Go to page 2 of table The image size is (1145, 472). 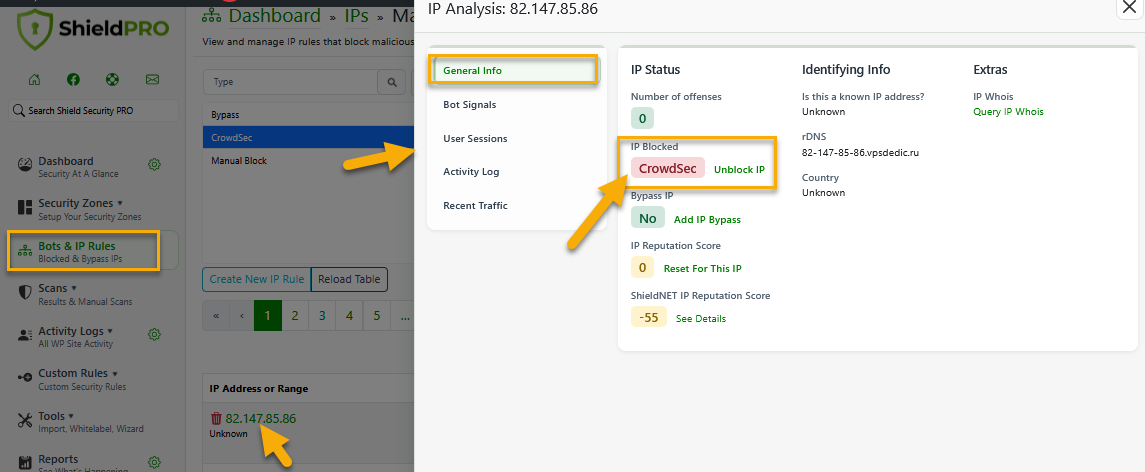pos(295,316)
